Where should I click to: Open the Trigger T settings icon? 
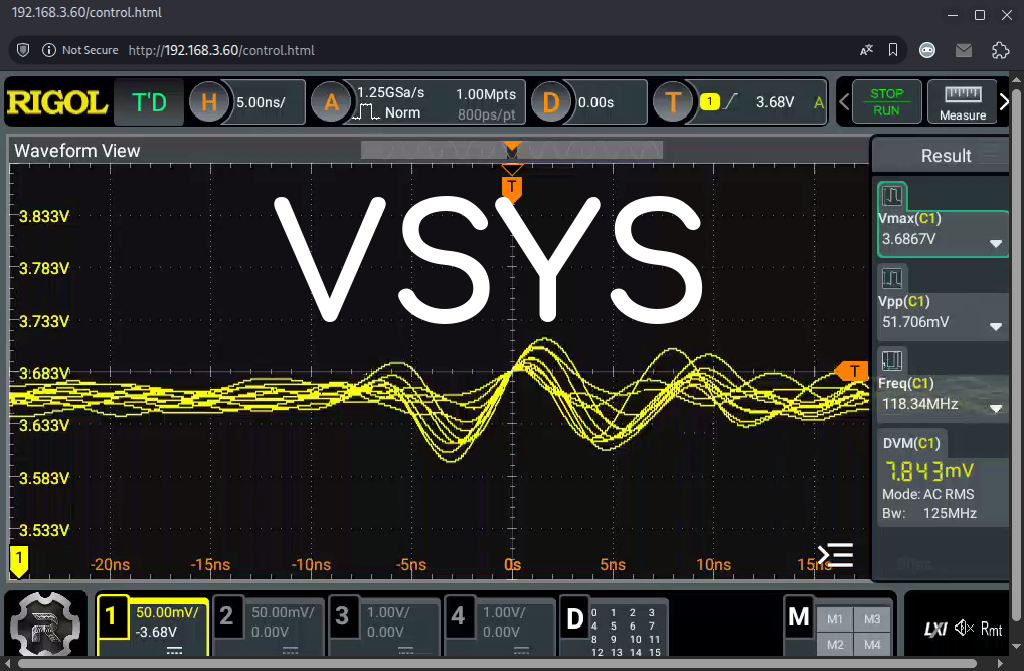click(673, 103)
